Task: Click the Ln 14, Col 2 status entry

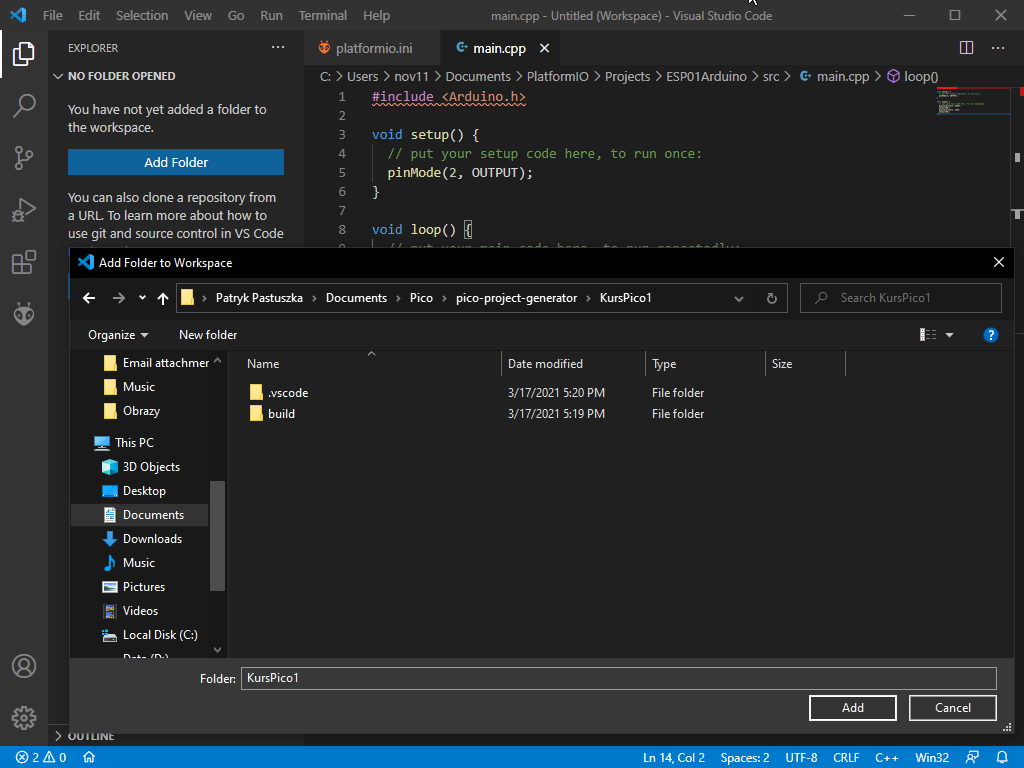Action: 673,758
